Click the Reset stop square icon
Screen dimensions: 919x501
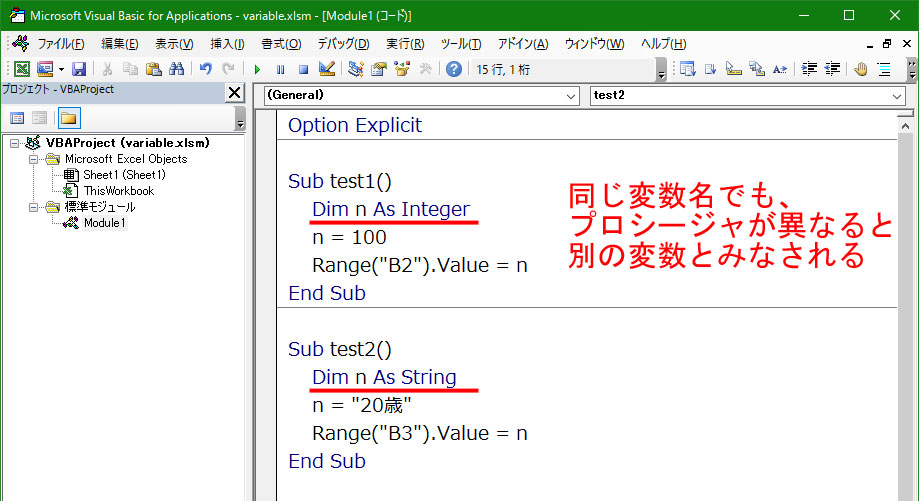coord(303,69)
